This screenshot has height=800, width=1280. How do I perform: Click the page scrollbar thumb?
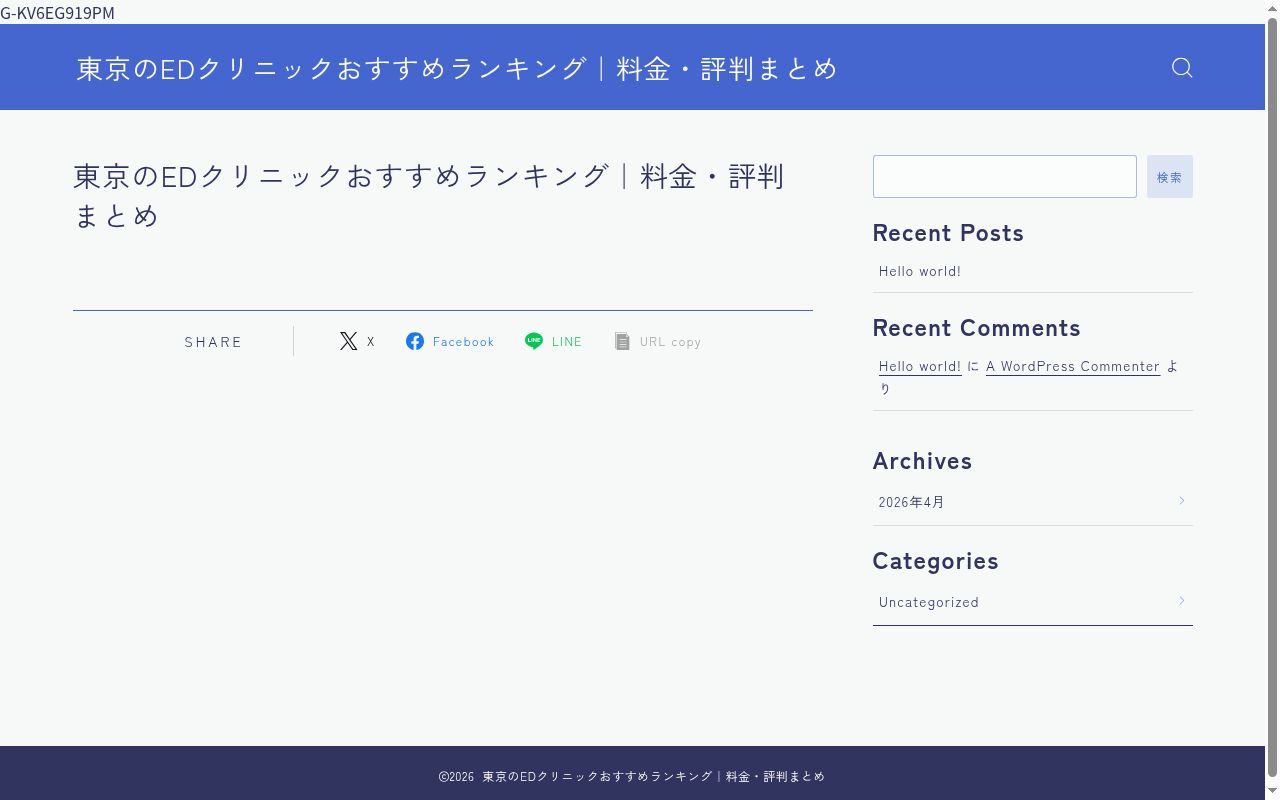[1272, 397]
